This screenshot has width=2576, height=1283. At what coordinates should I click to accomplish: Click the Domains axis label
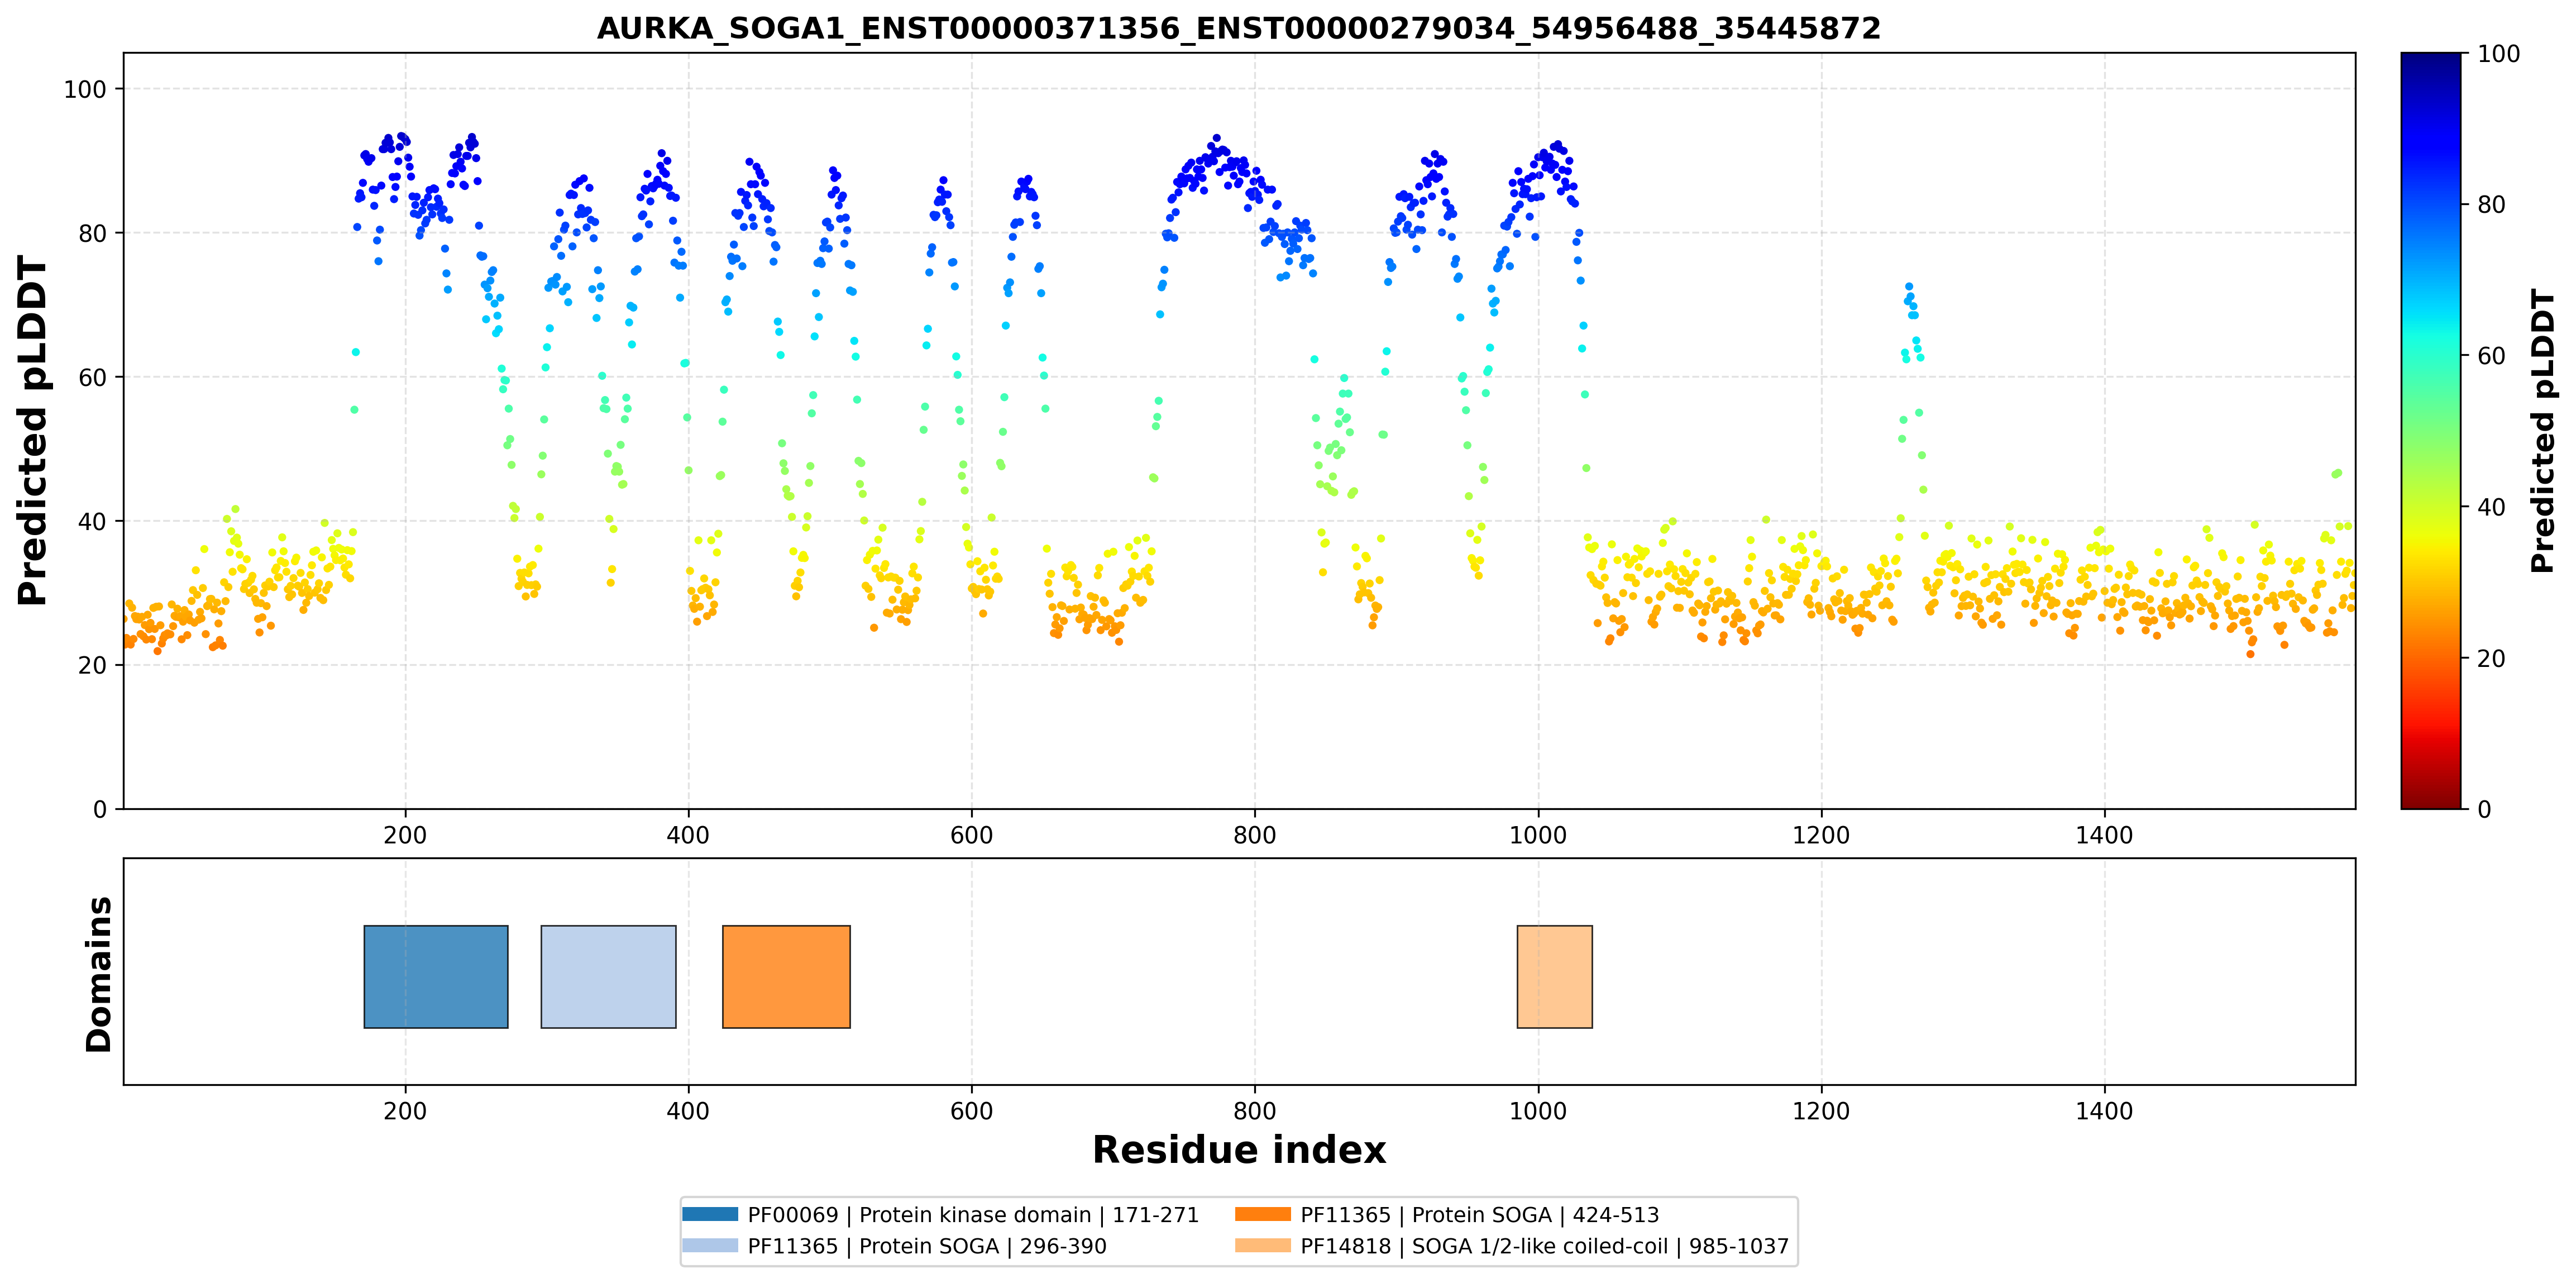point(99,974)
